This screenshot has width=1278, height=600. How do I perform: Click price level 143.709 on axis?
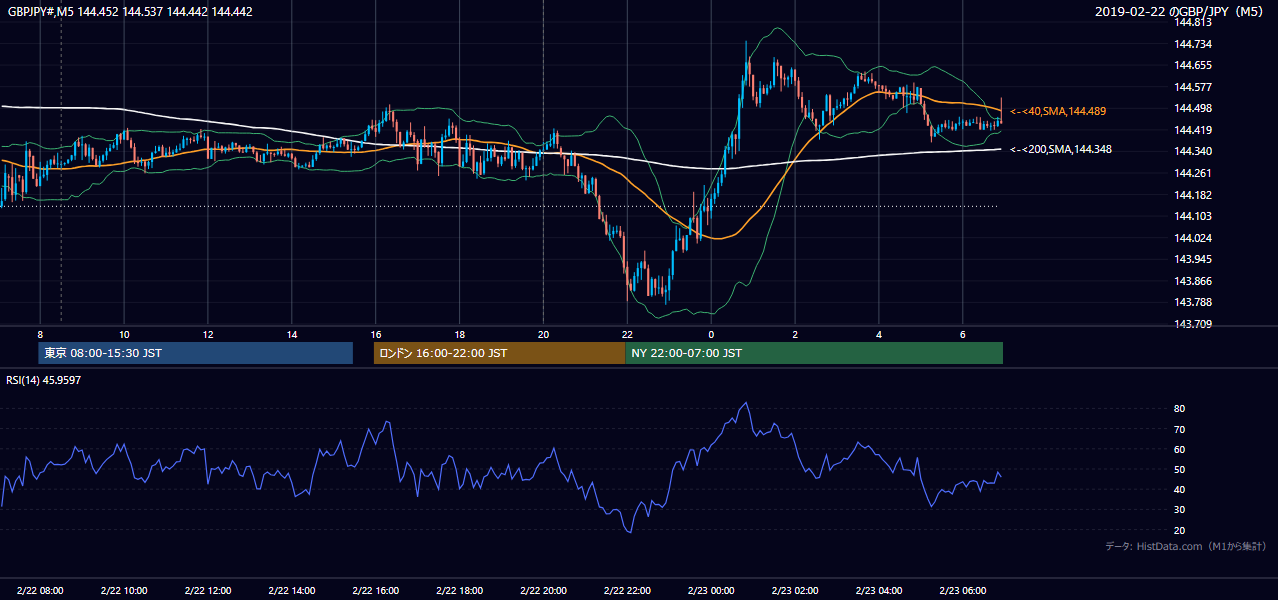coord(1192,324)
